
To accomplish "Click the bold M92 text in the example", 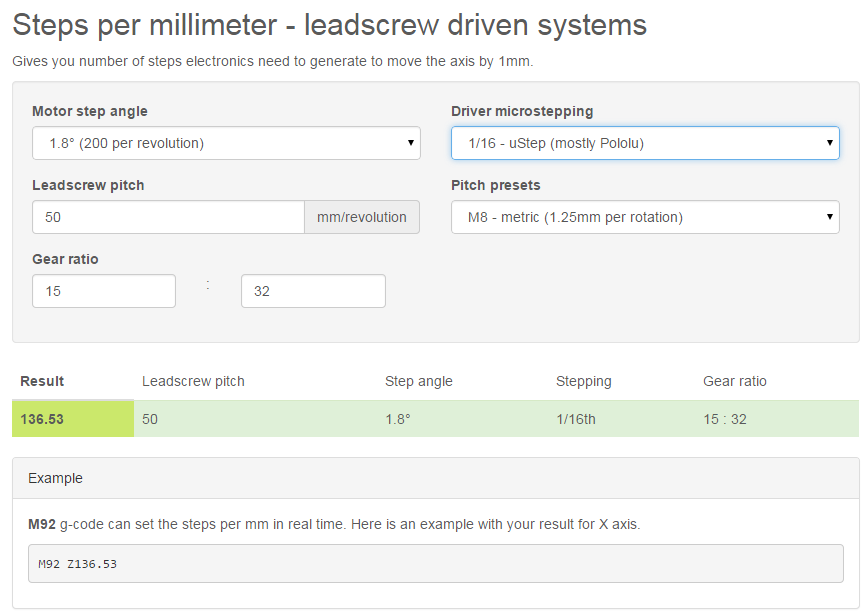I will coord(41,524).
